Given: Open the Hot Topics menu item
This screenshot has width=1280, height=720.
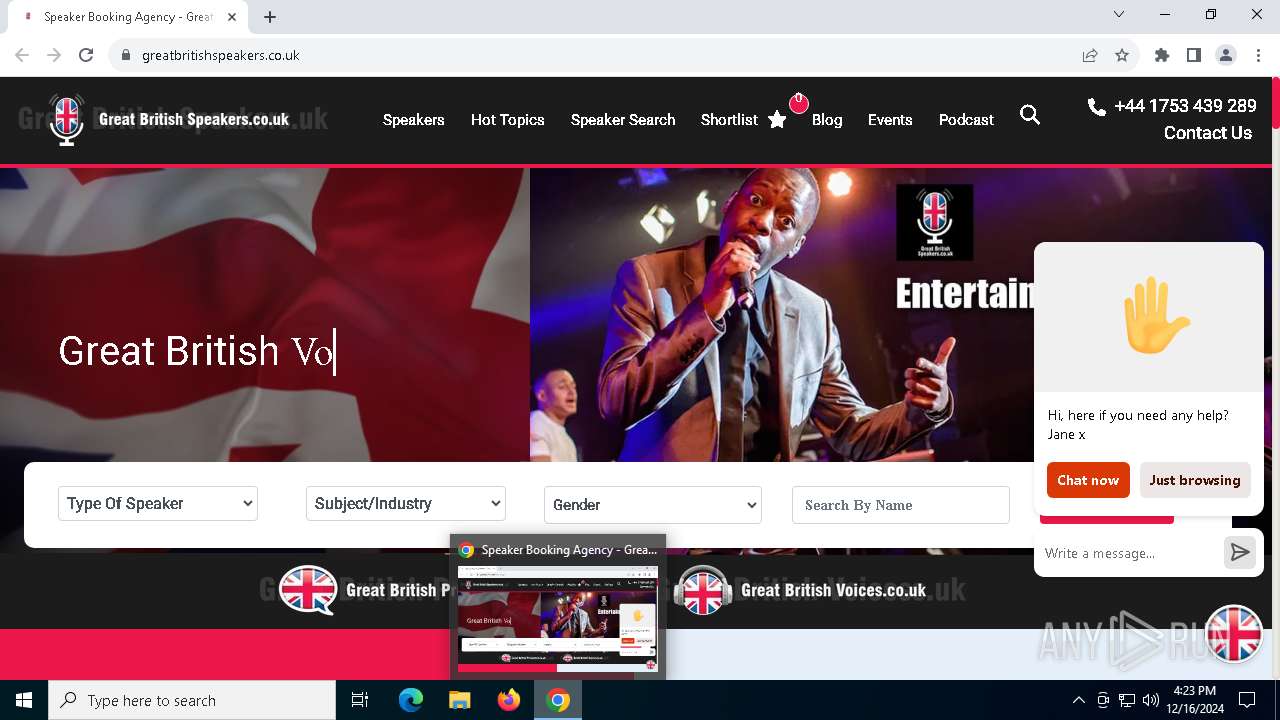Looking at the screenshot, I should click(508, 120).
